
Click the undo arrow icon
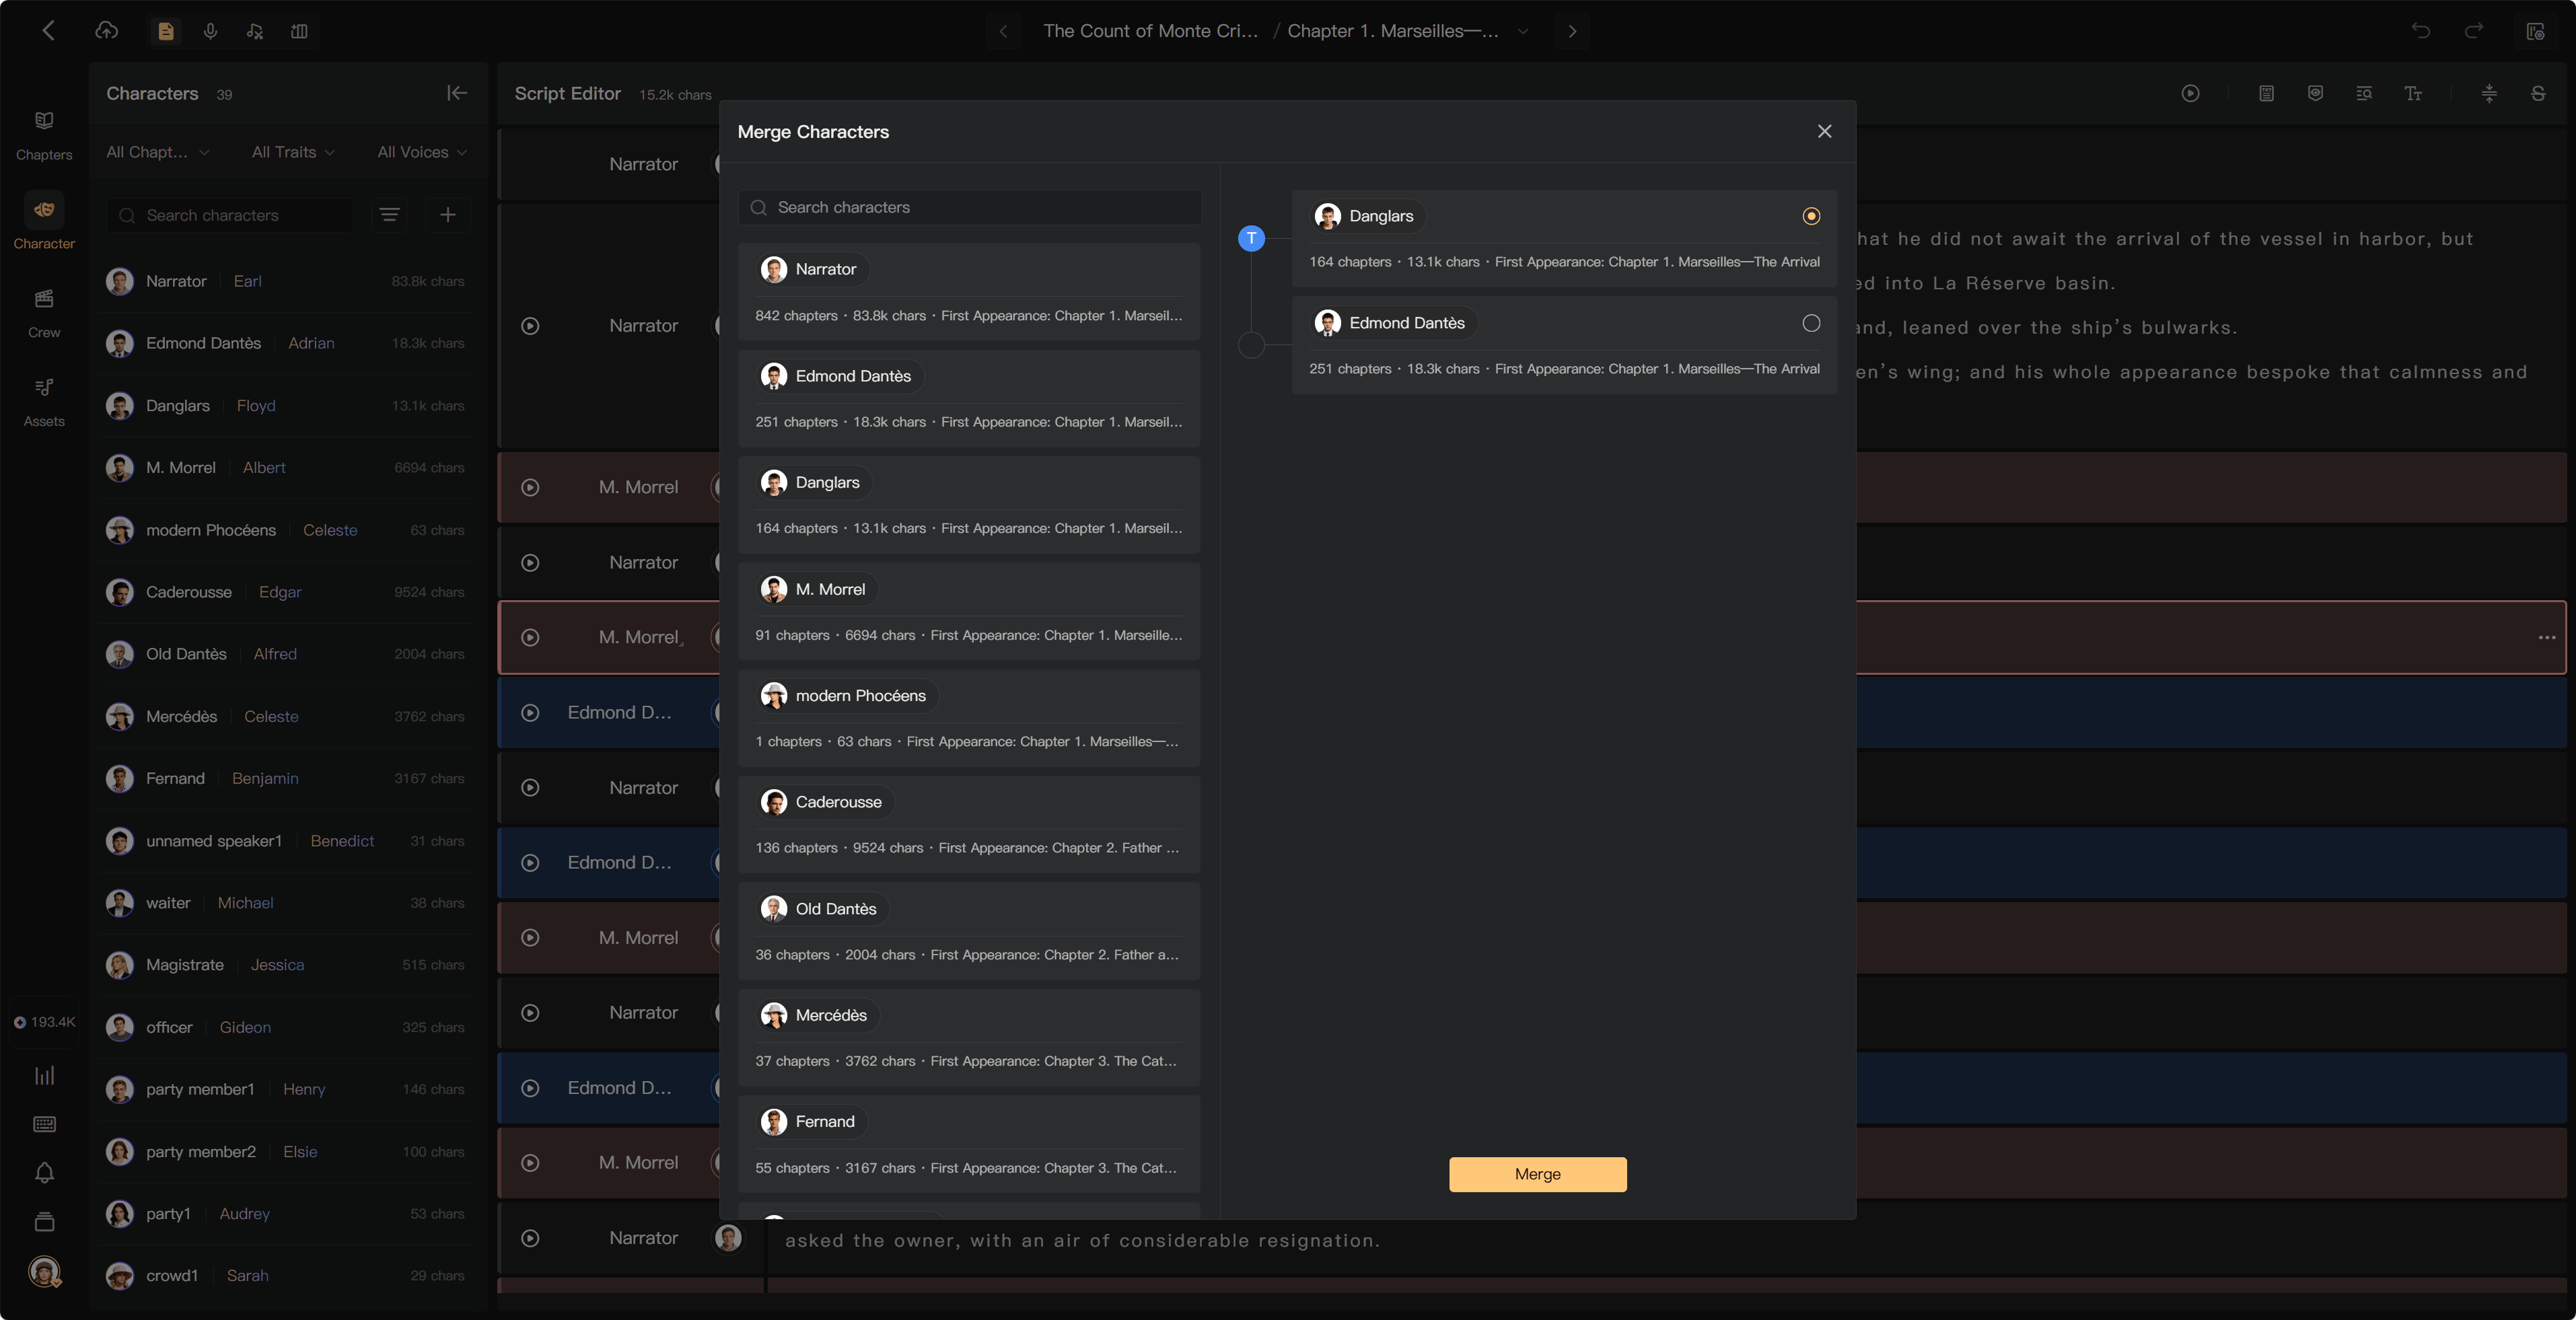point(2421,31)
